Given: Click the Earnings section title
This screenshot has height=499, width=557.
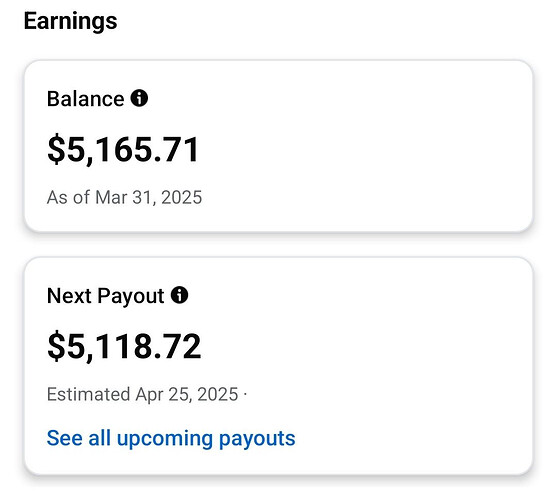Looking at the screenshot, I should 70,21.
